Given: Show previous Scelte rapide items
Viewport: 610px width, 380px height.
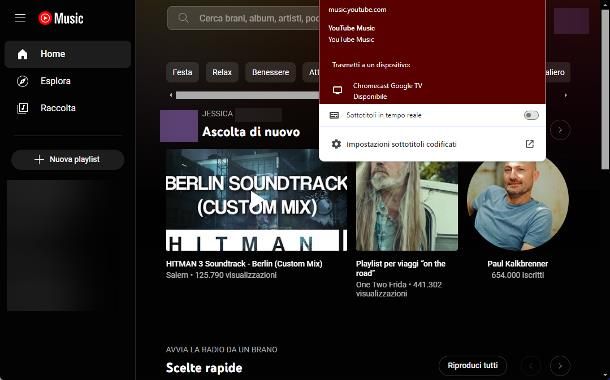Looking at the screenshot, I should 531,366.
